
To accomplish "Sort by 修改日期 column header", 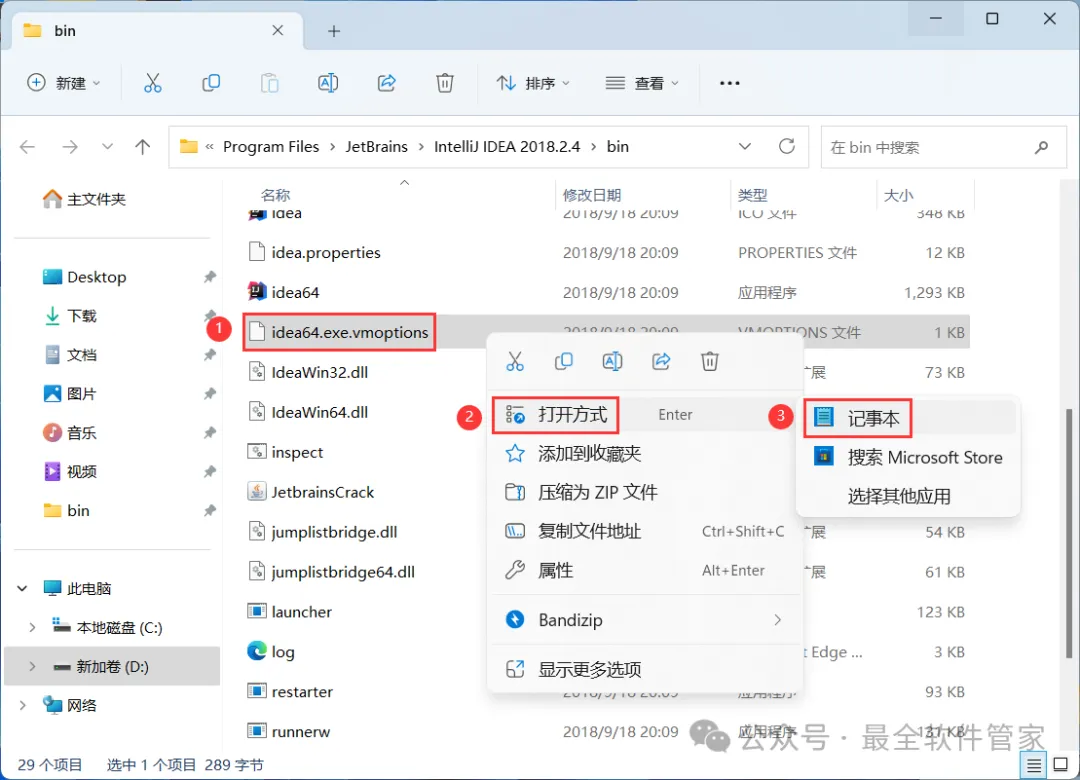I will coord(592,196).
